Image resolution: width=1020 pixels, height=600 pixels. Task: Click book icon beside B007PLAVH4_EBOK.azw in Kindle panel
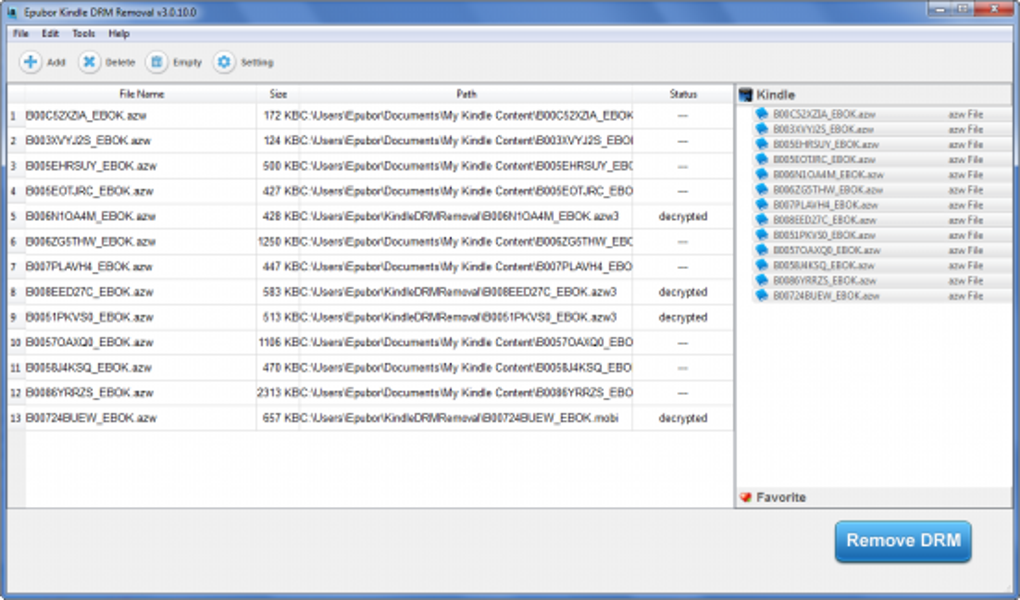[761, 204]
